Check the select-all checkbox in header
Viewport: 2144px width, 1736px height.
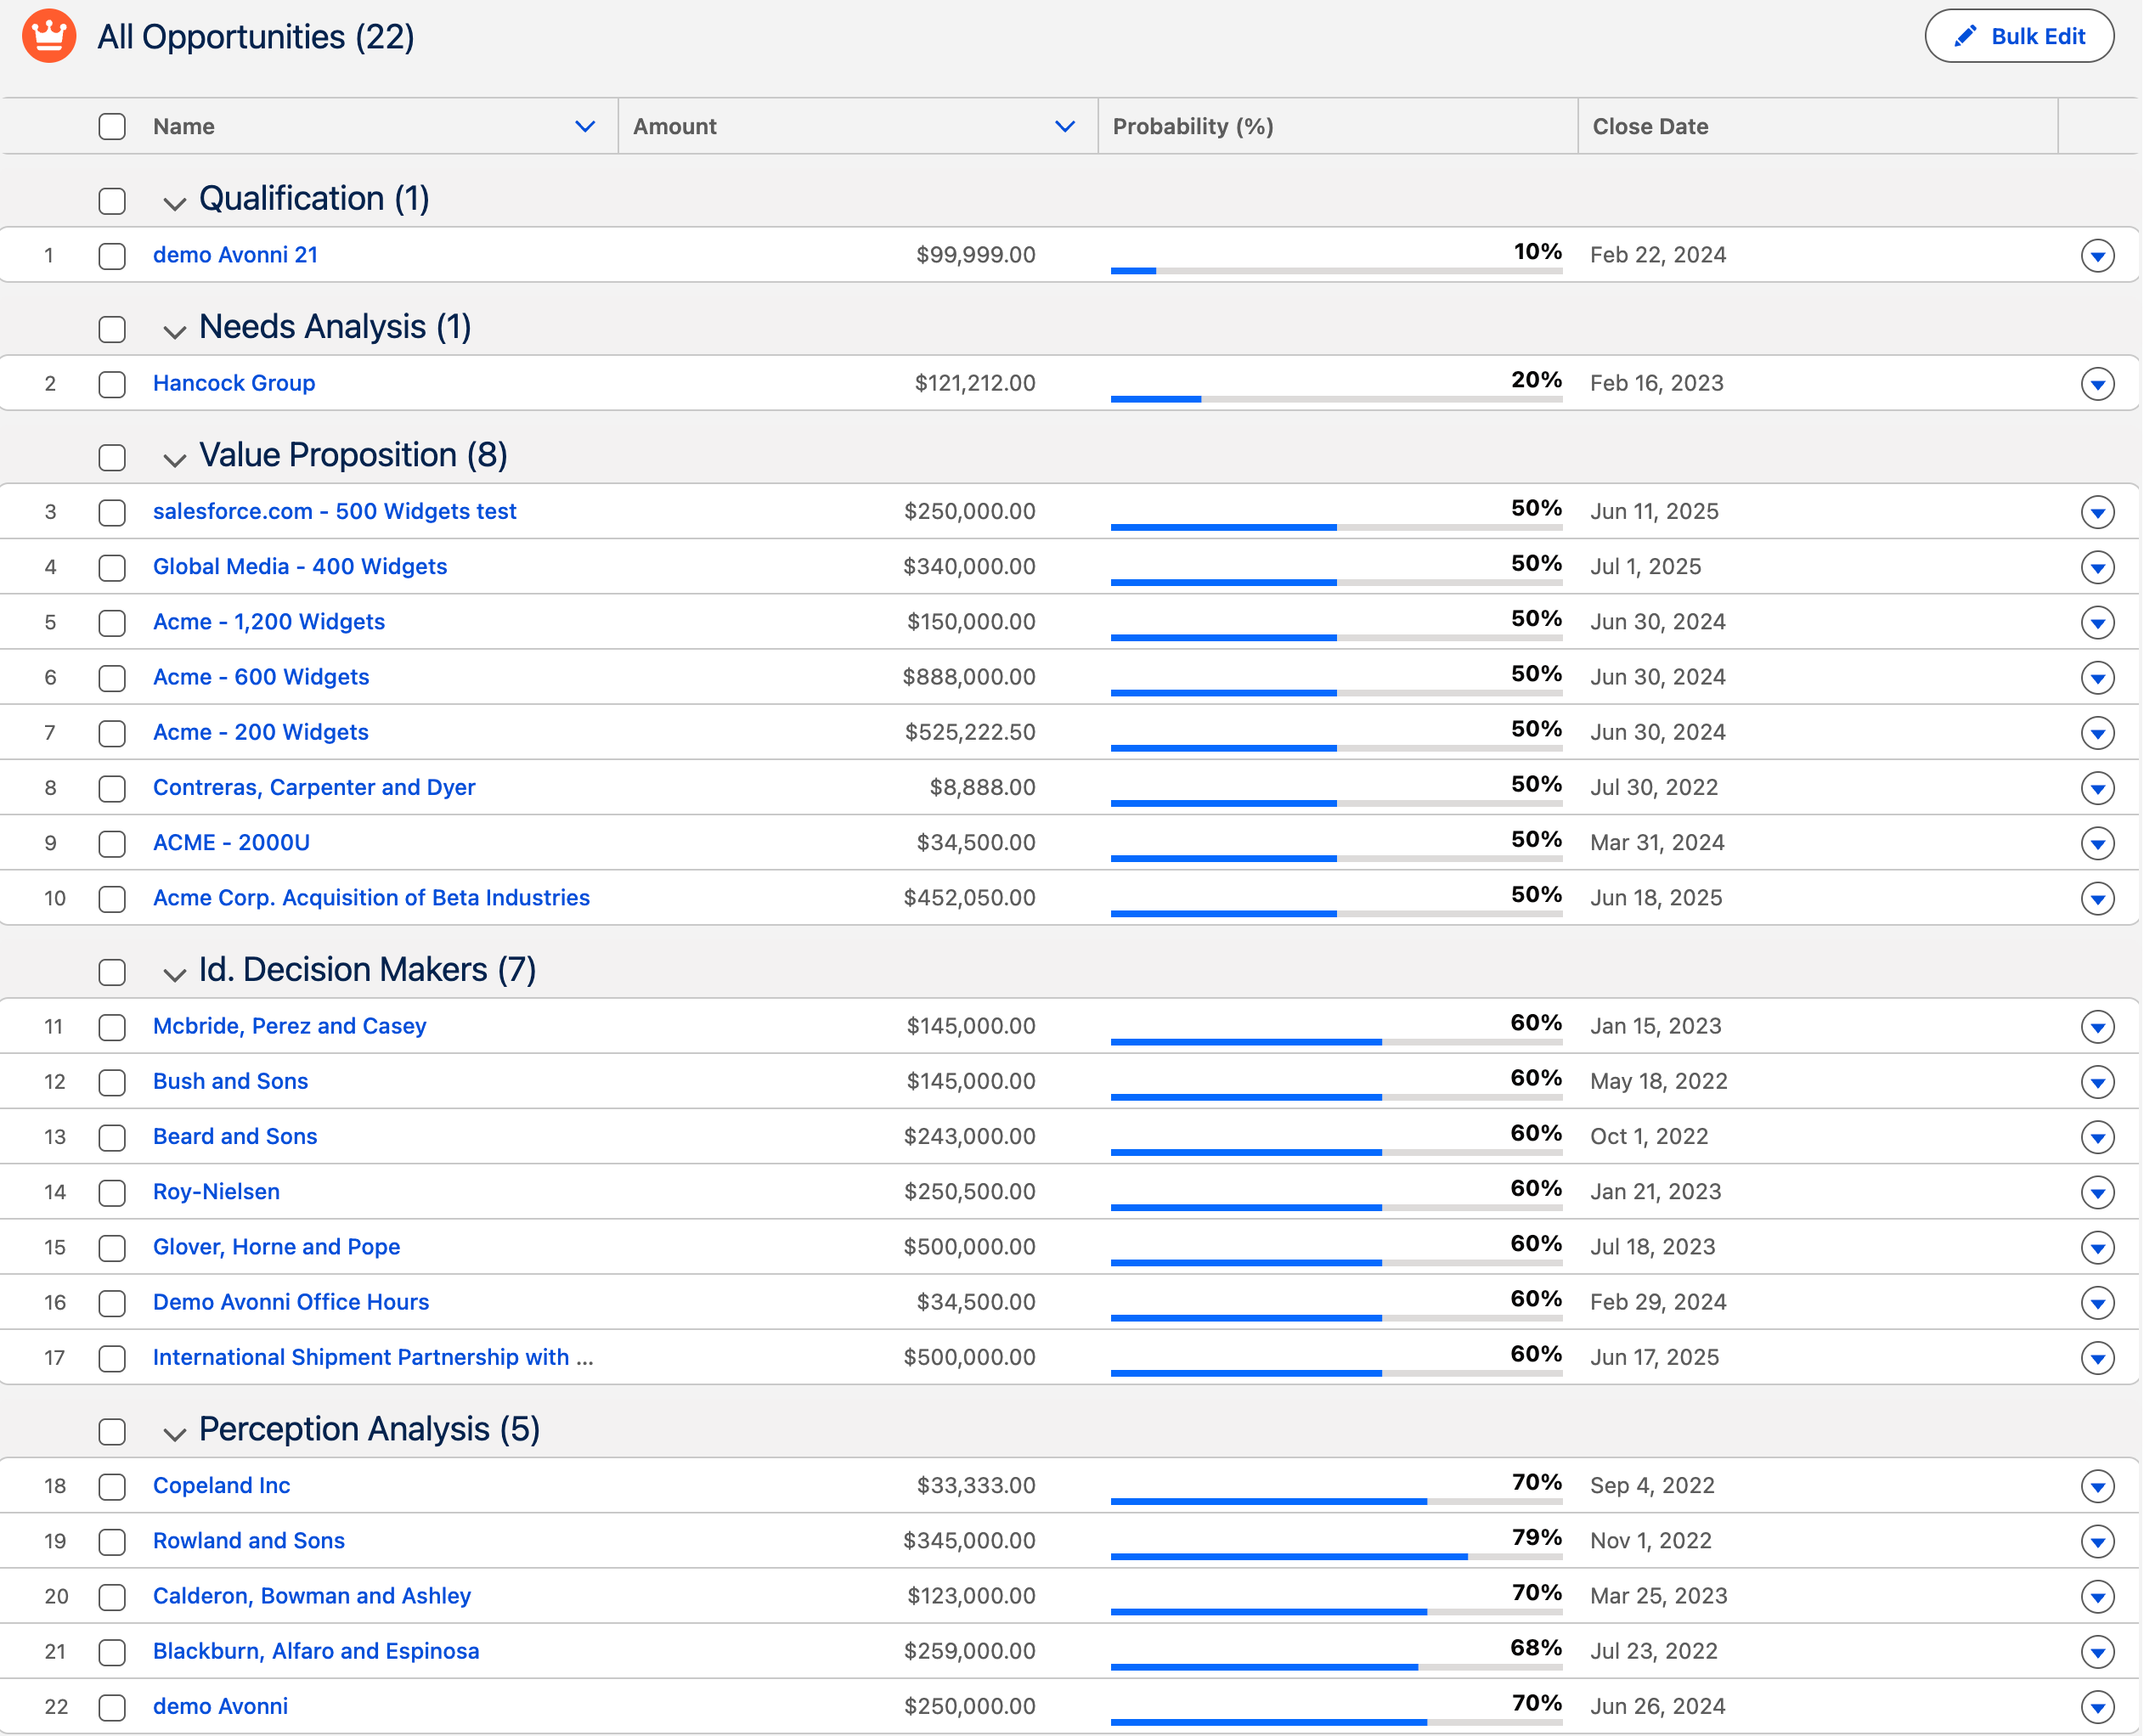[112, 127]
